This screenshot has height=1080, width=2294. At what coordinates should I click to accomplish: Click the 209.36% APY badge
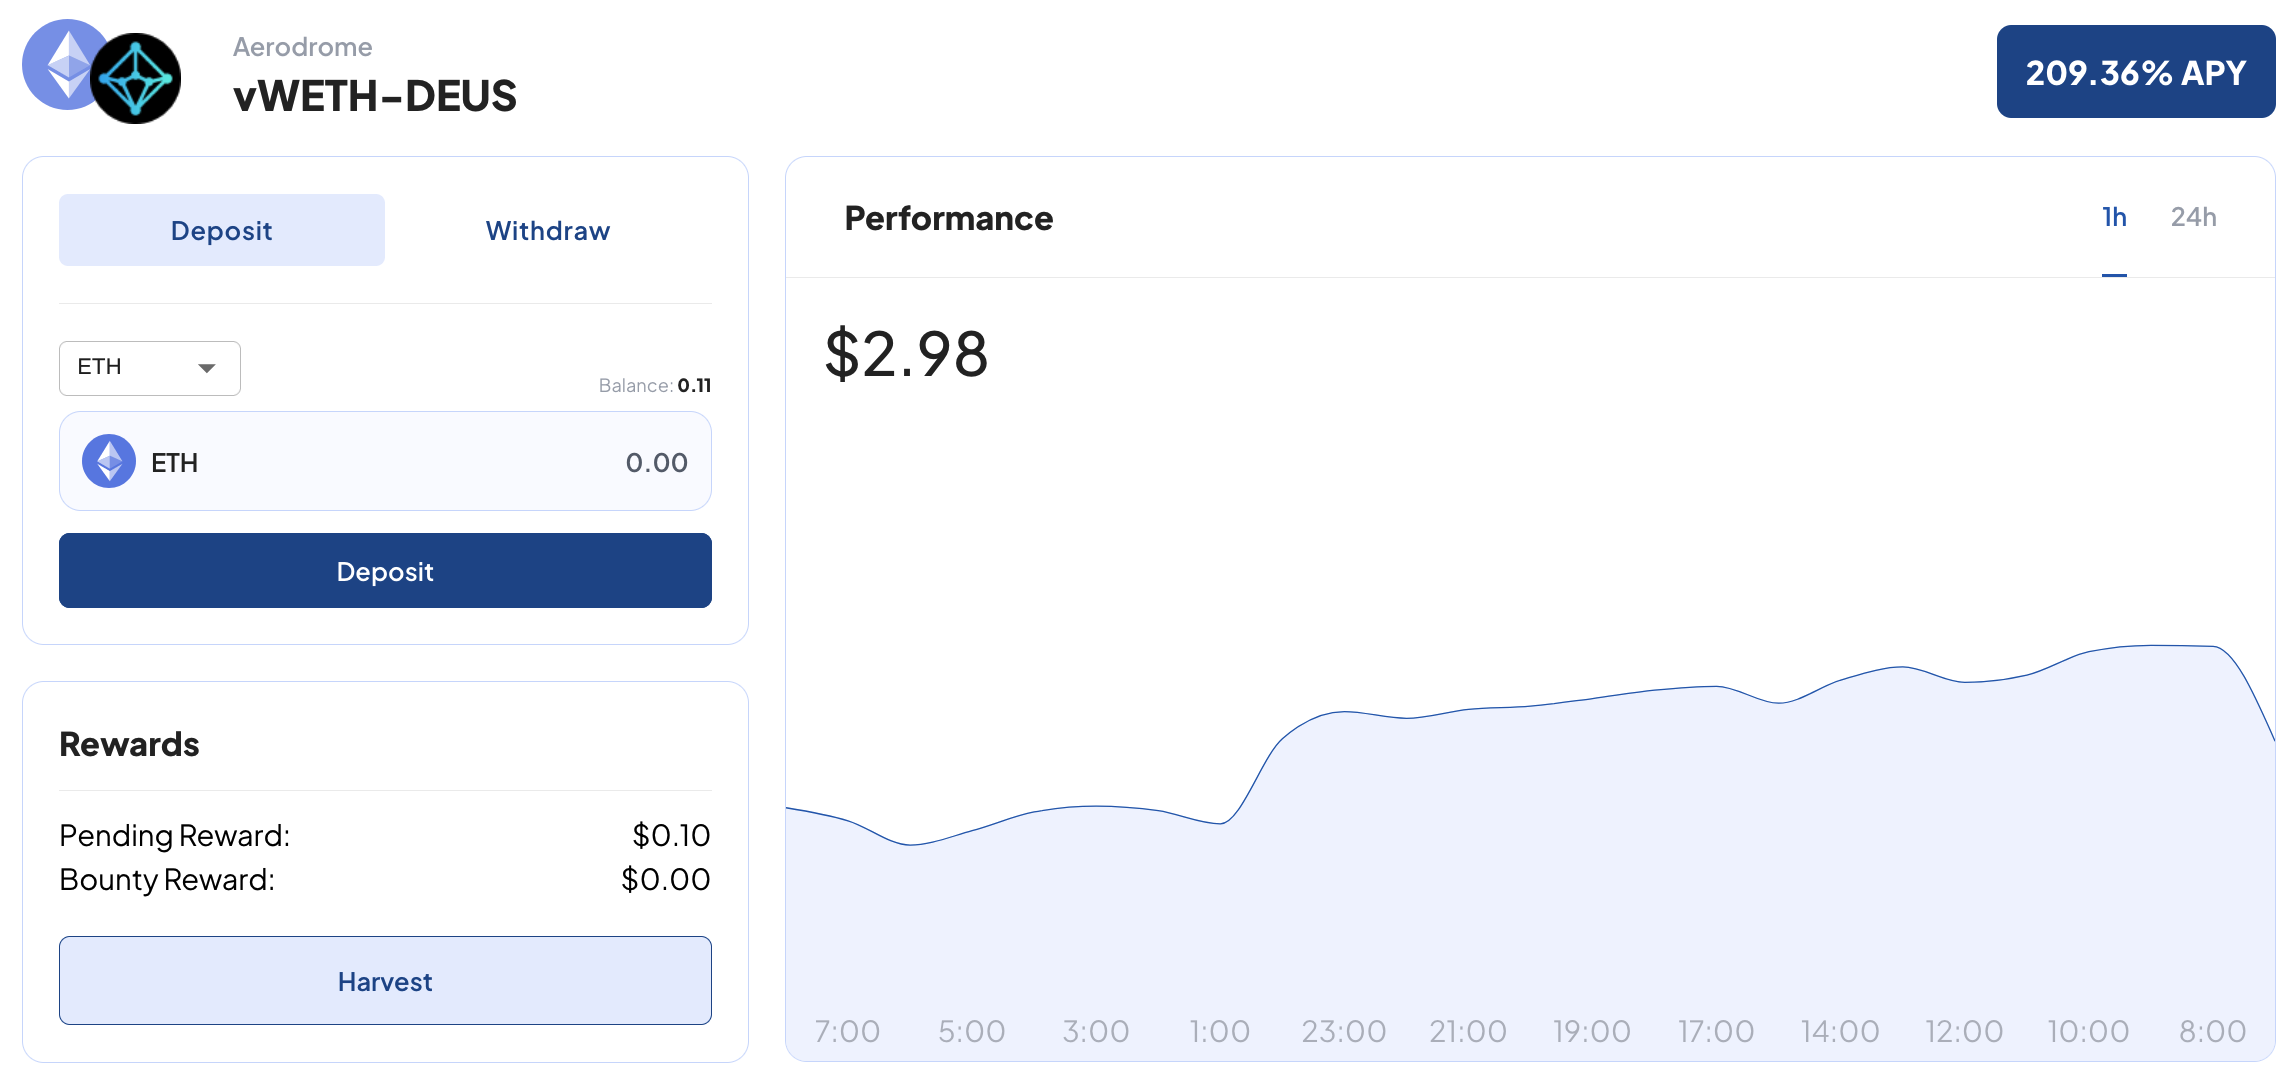2135,73
